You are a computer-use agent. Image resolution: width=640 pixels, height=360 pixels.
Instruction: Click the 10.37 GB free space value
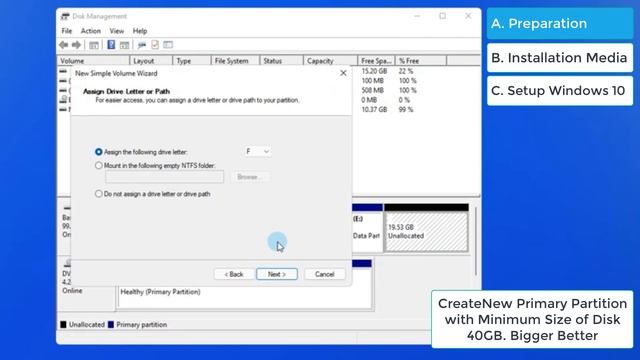374,109
